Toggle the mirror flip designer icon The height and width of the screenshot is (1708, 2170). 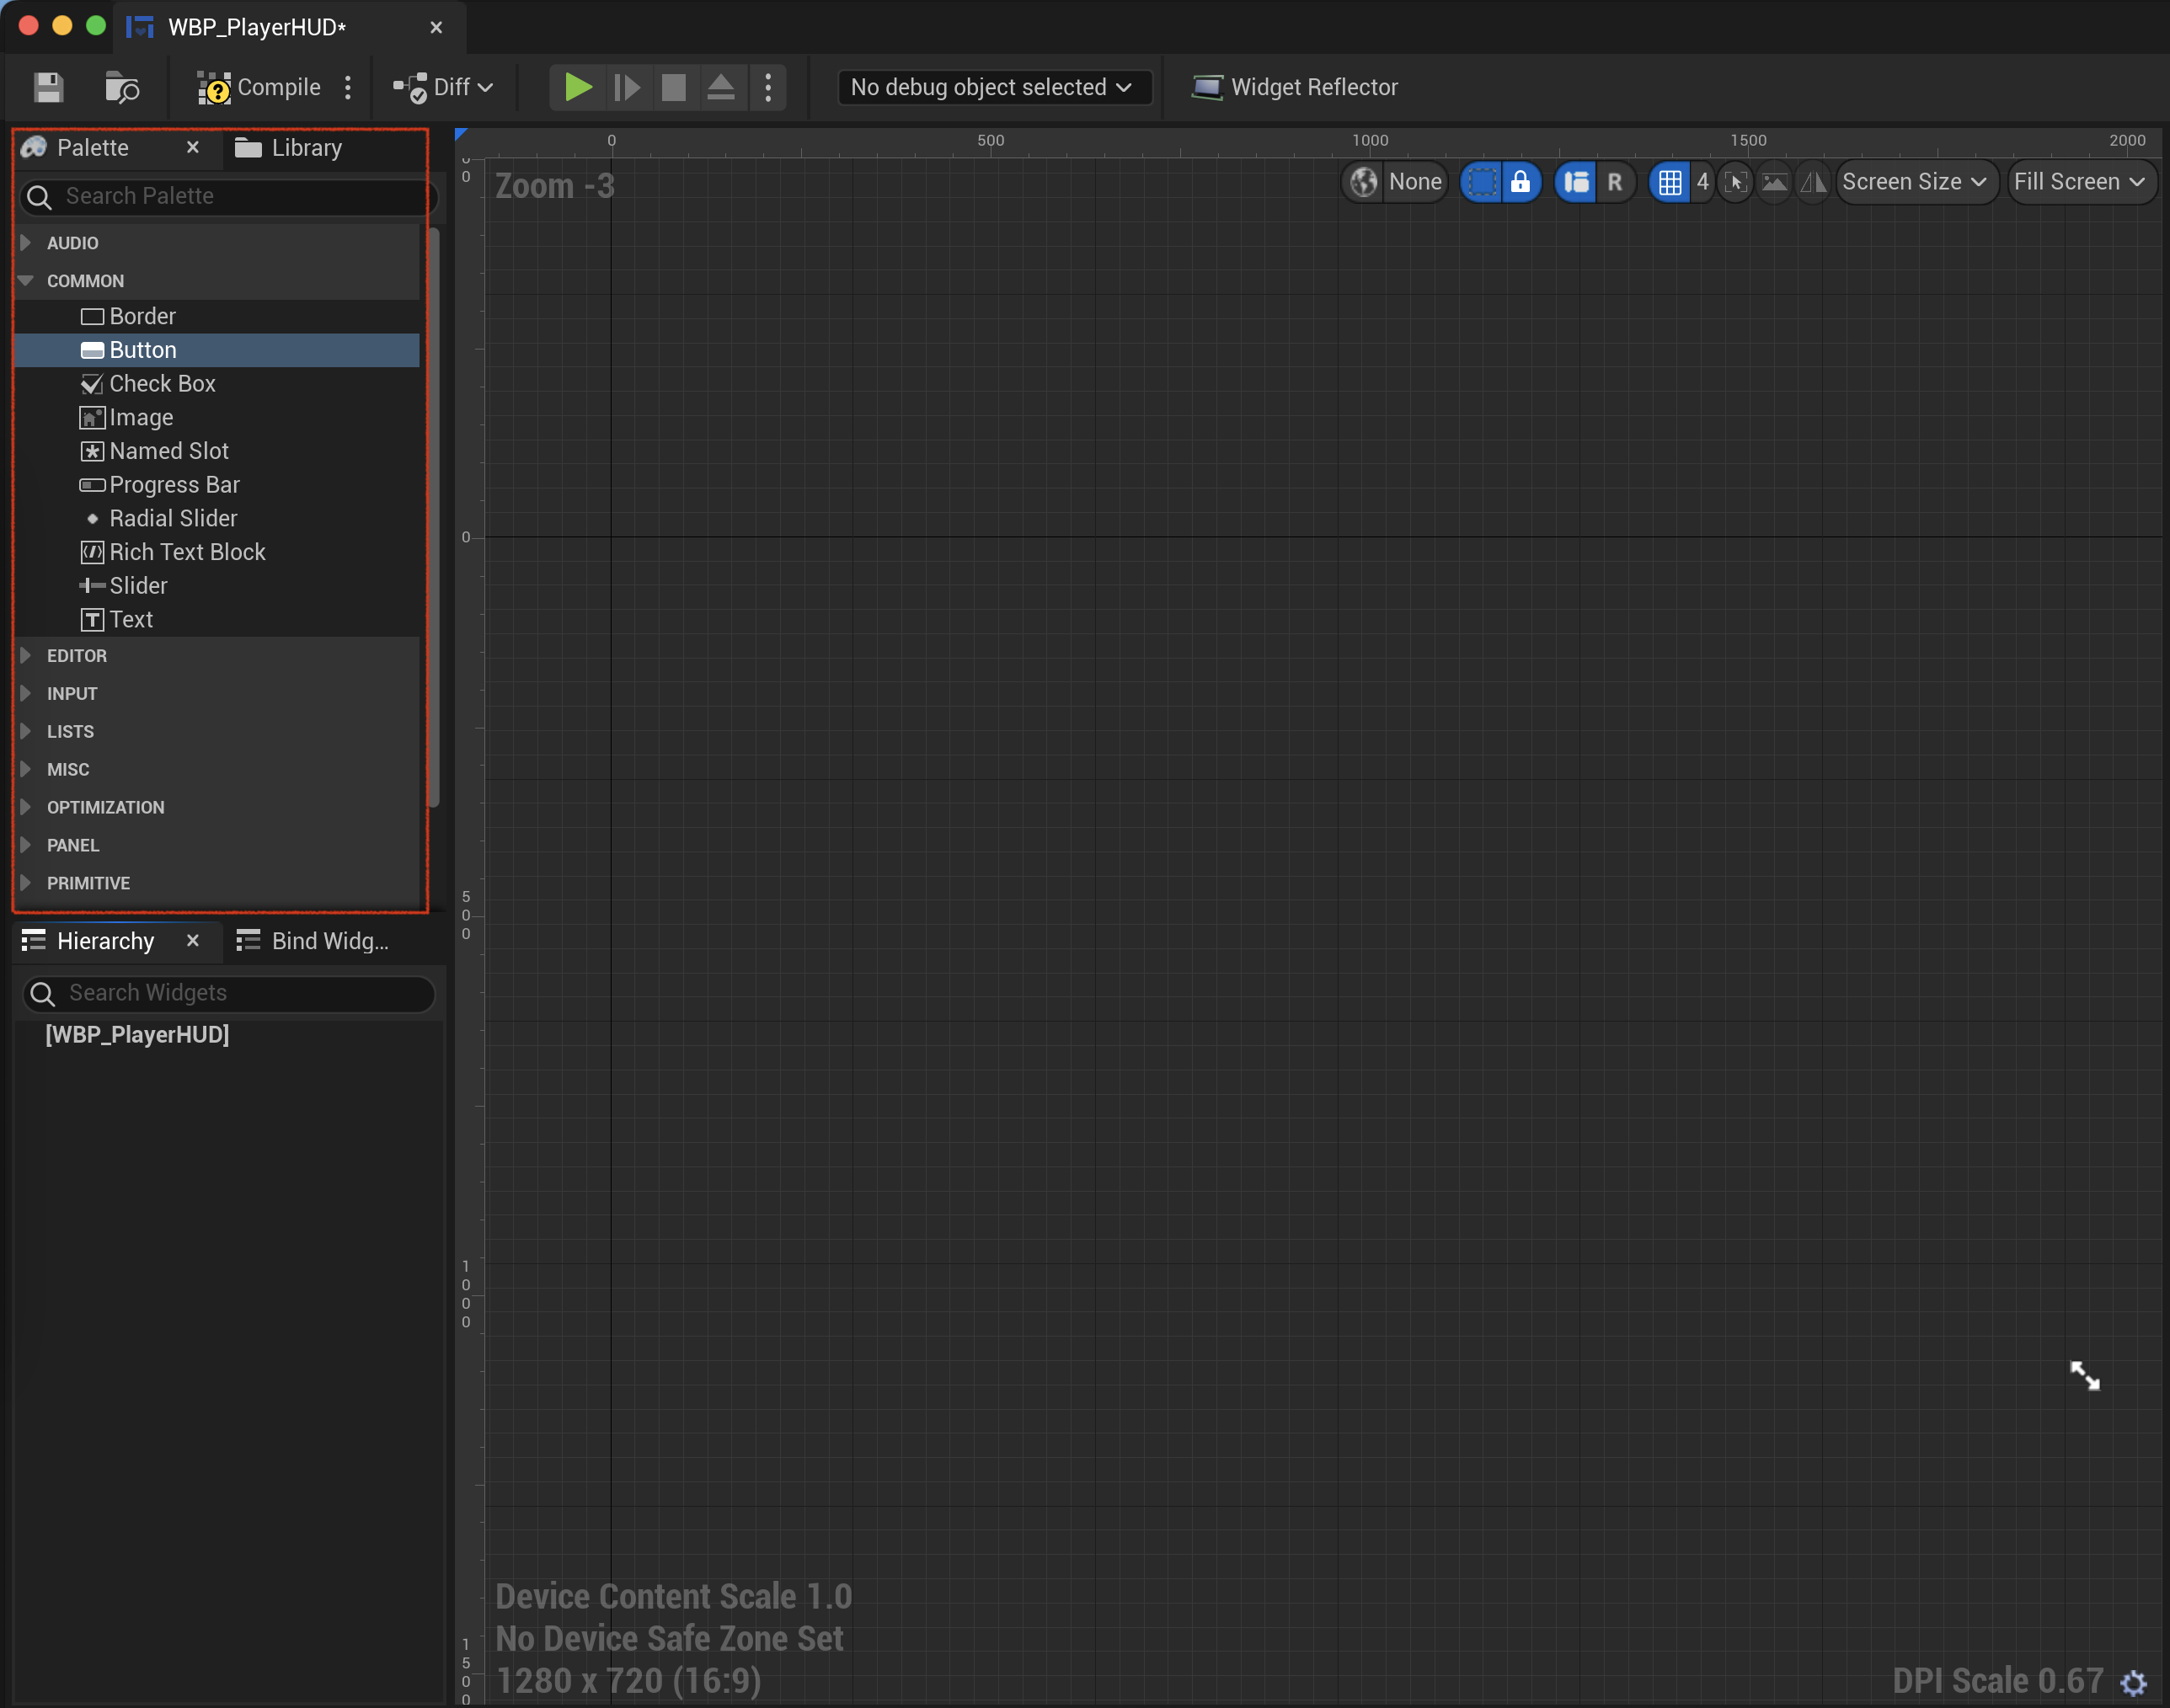(x=1813, y=182)
